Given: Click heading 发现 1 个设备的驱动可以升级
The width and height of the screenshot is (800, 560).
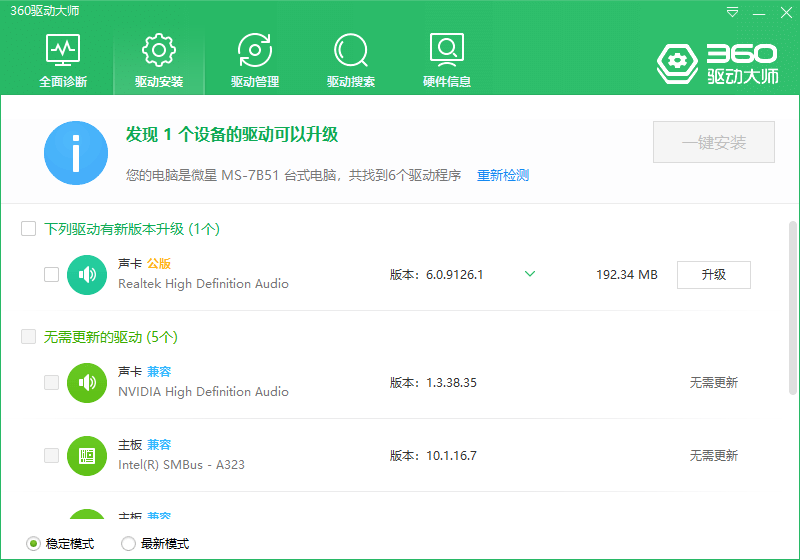Looking at the screenshot, I should 232,135.
